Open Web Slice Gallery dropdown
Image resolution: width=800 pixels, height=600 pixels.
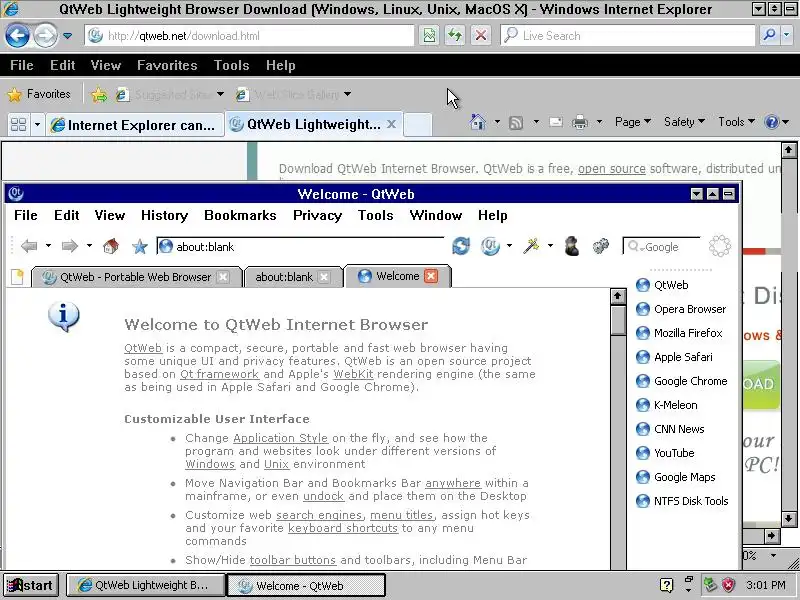click(347, 94)
